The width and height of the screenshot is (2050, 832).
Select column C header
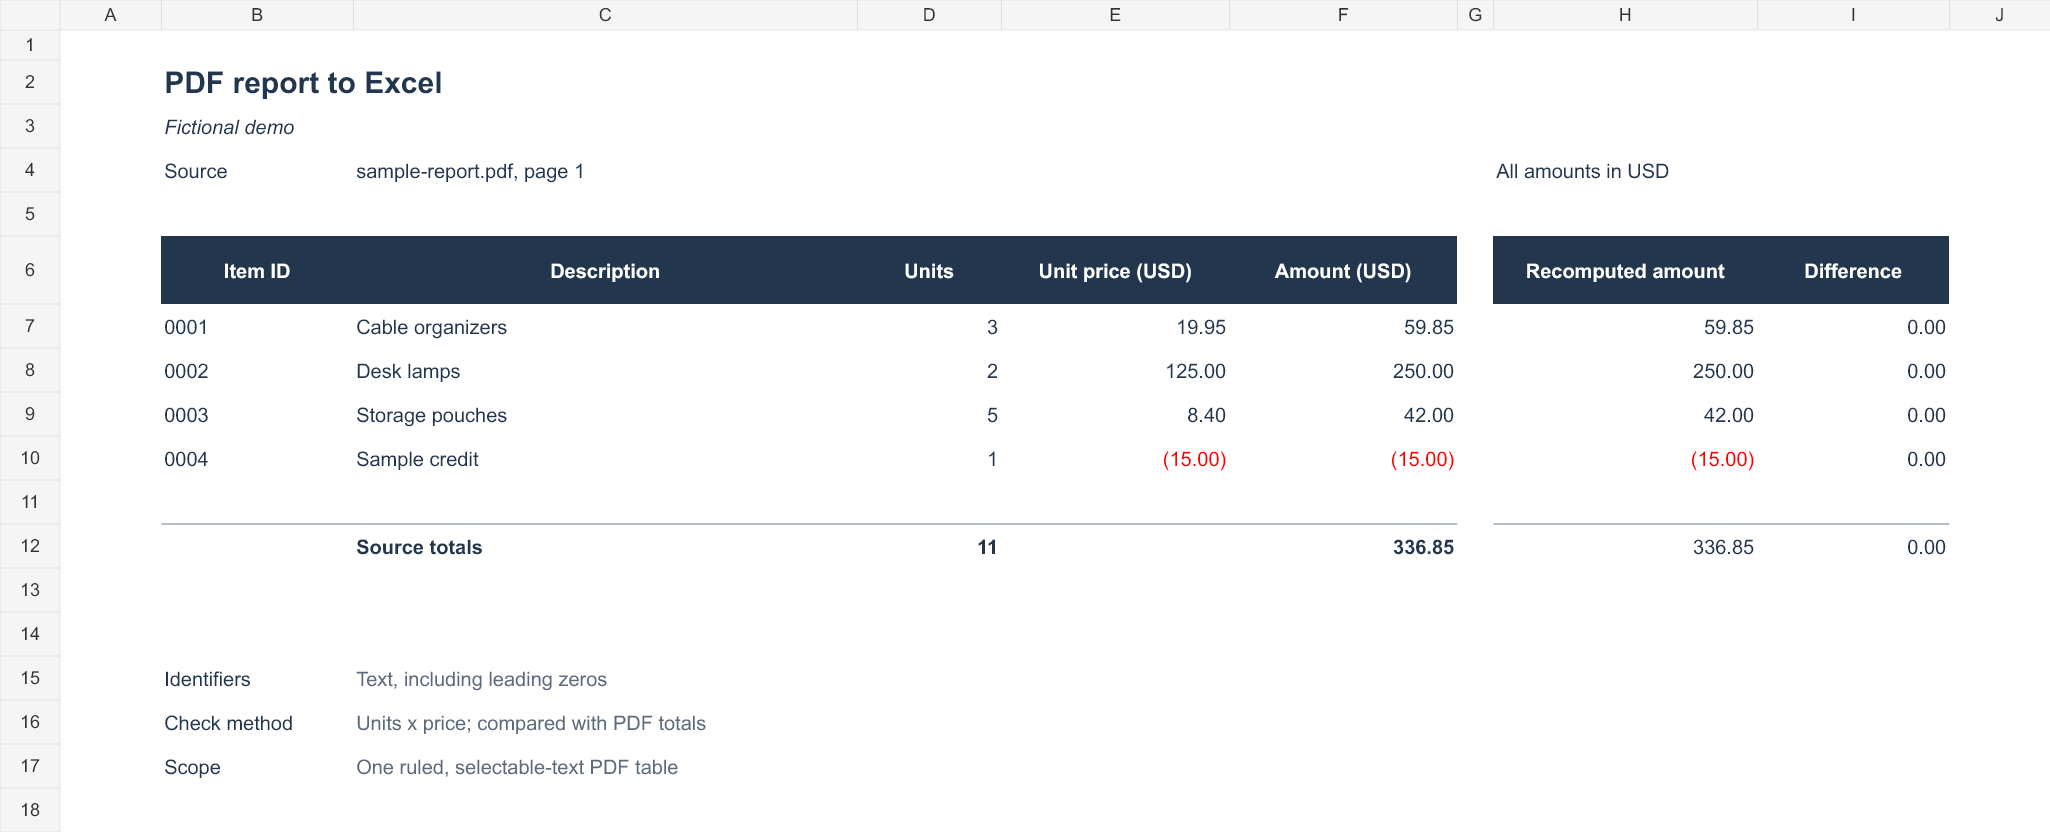(605, 15)
